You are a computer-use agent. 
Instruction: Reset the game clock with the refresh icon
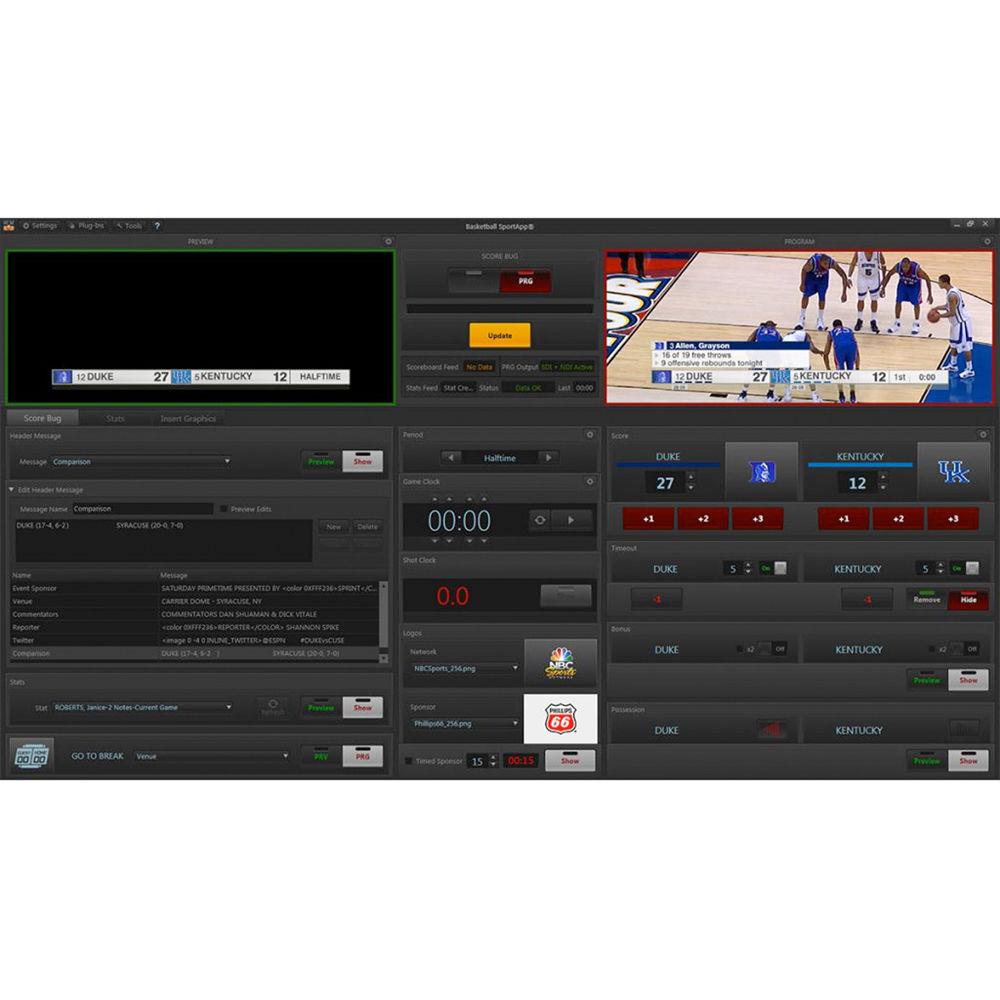pyautogui.click(x=540, y=520)
